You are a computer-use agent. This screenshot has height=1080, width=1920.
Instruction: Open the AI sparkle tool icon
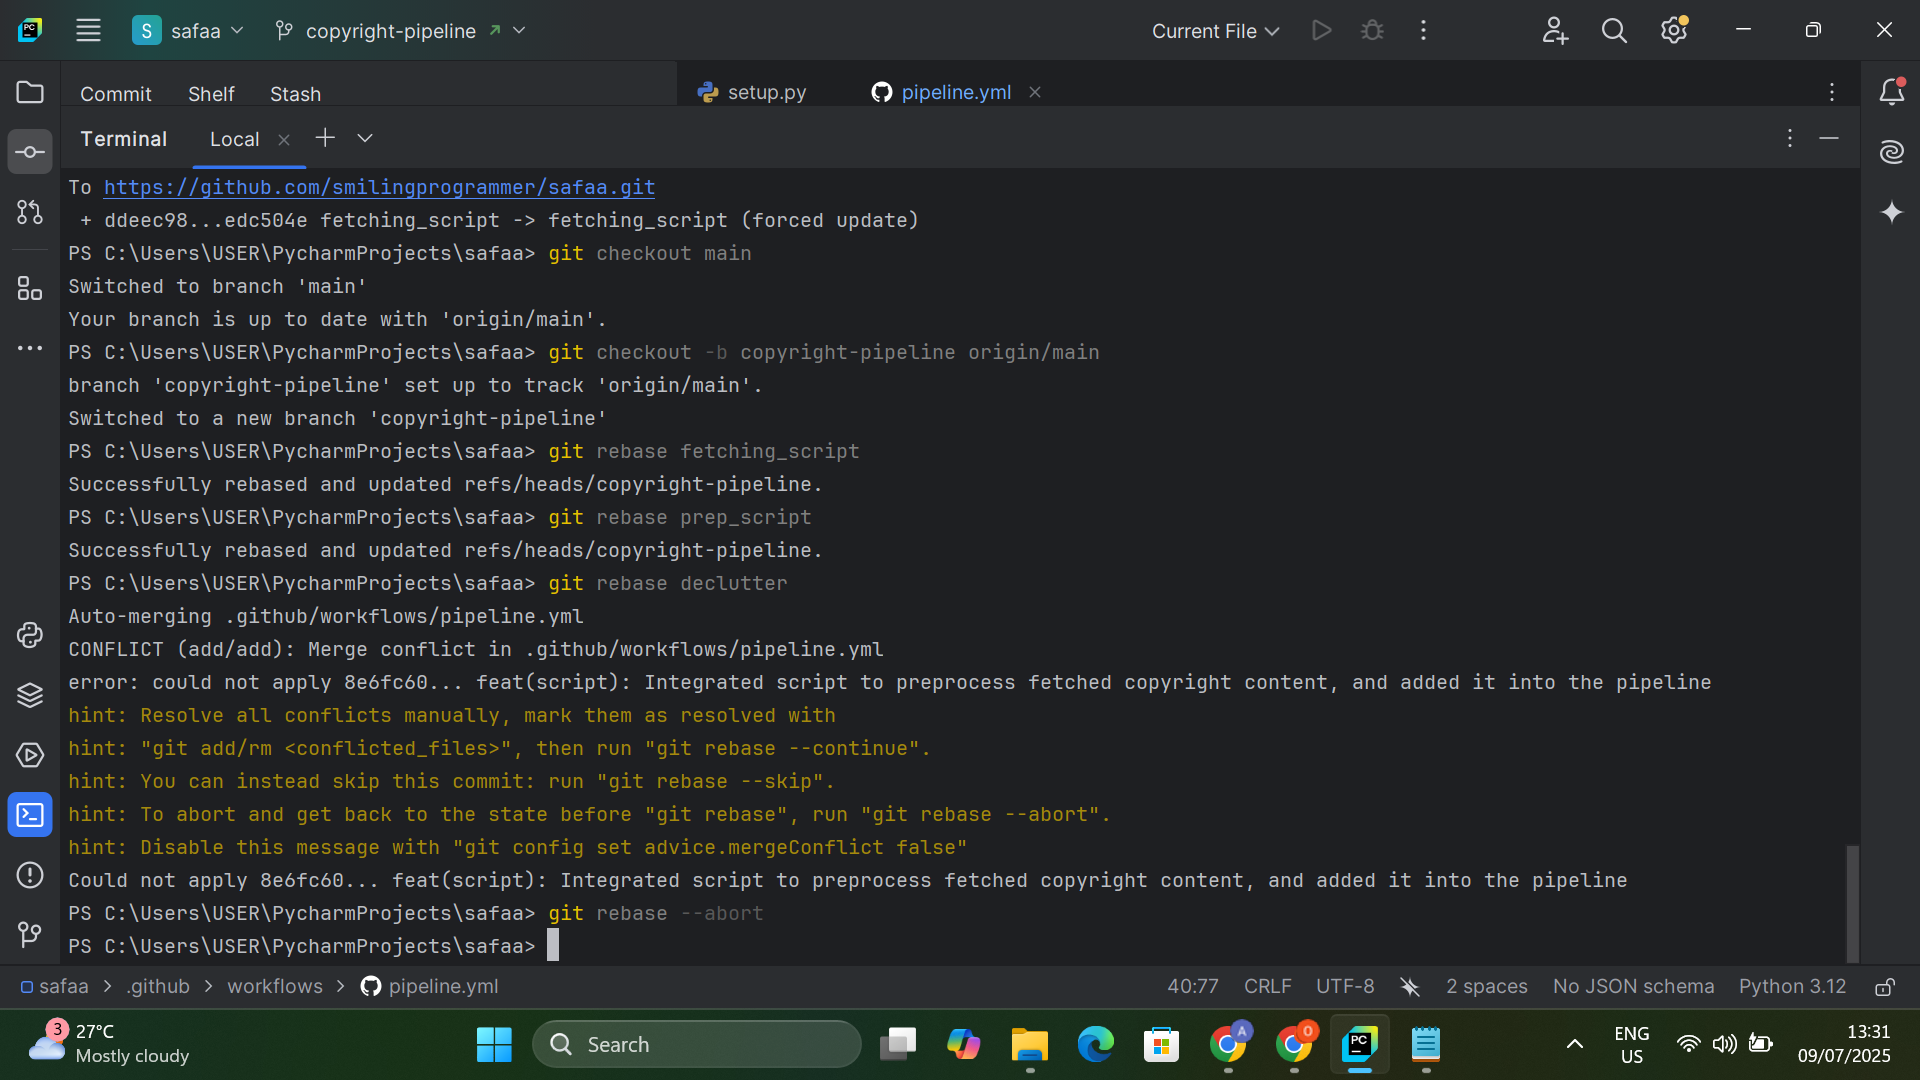1891,212
